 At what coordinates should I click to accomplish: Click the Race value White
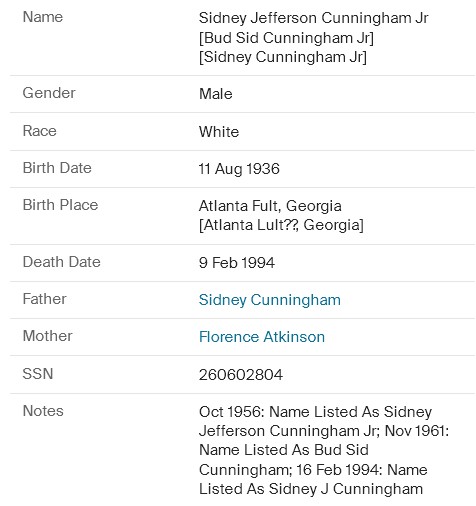219,132
